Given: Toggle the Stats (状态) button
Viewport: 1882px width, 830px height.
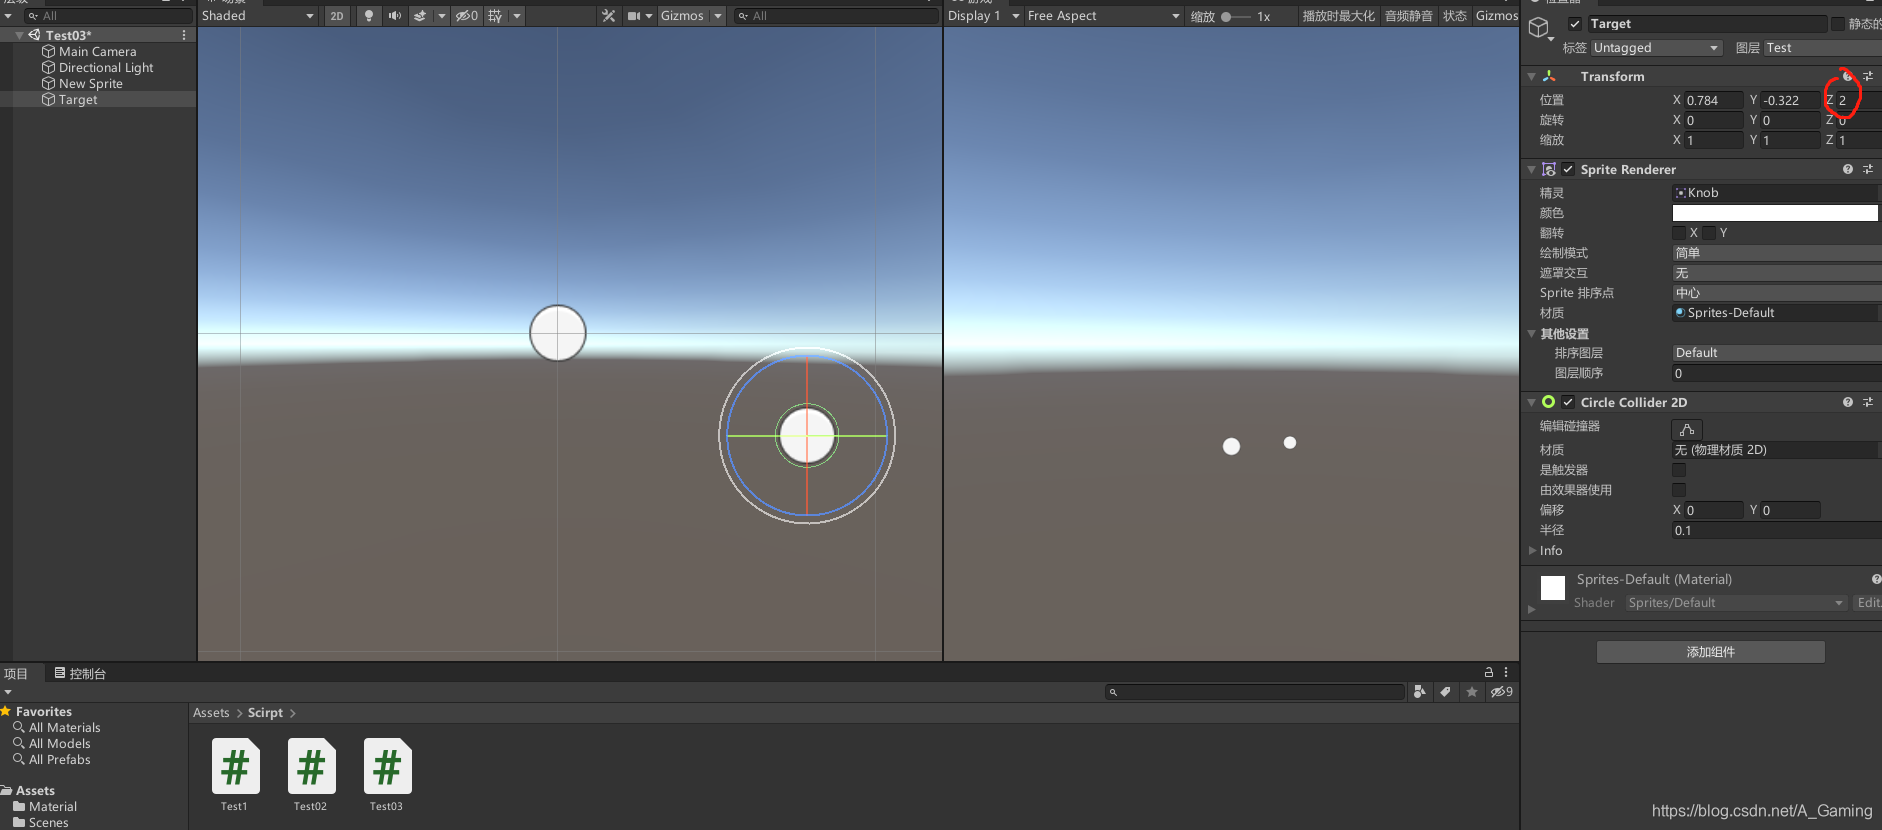Looking at the screenshot, I should 1455,16.
